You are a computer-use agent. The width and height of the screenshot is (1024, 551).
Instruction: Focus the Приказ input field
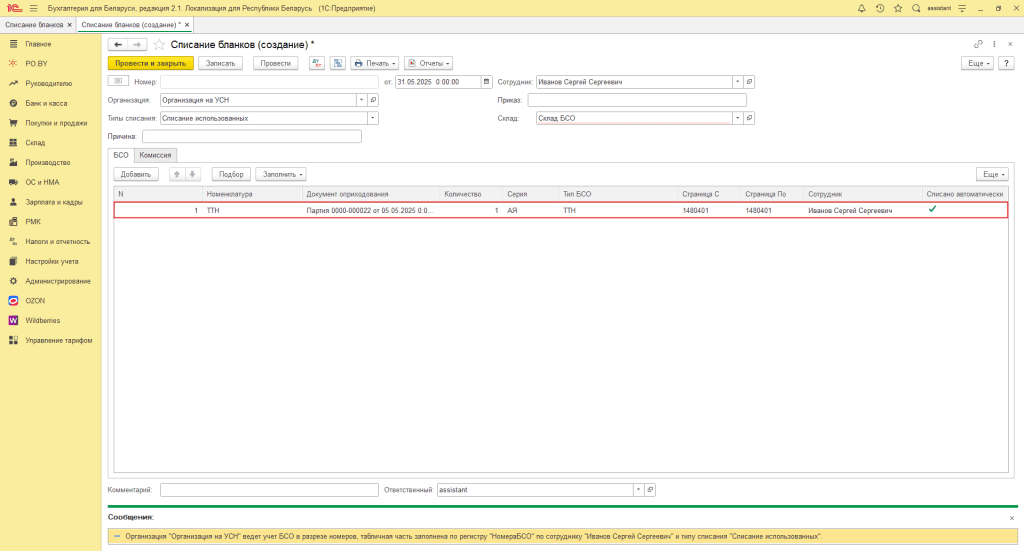pos(637,100)
